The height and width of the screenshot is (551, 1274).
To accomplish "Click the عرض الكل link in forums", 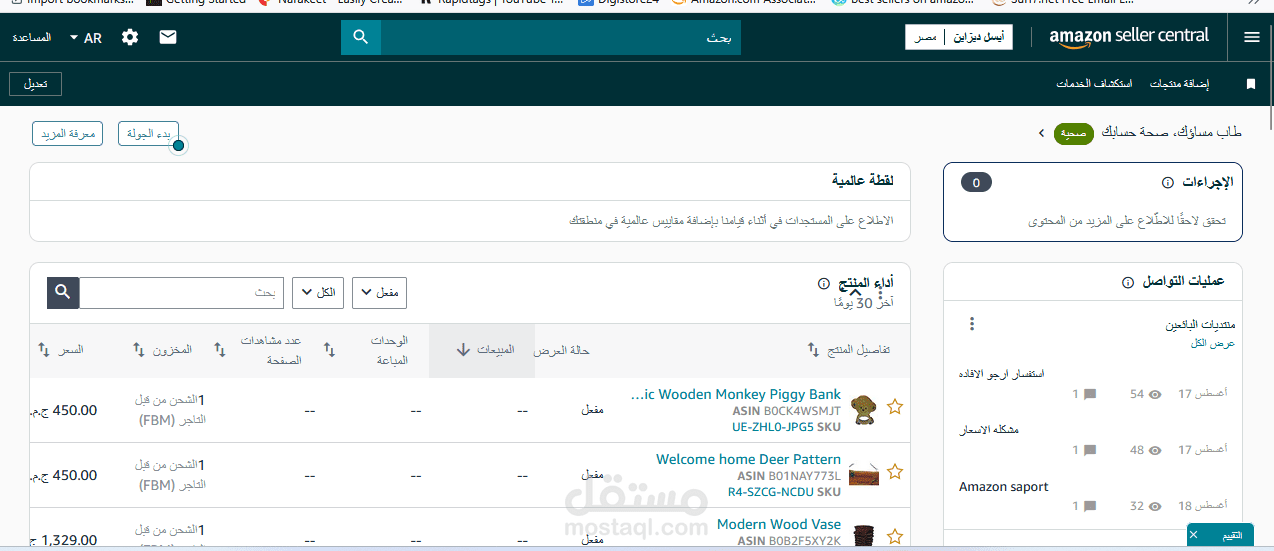I will tap(1213, 343).
